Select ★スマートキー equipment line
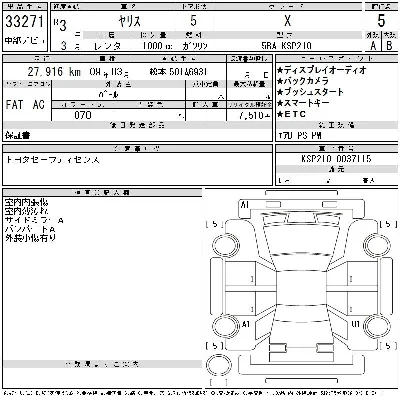 pos(303,103)
